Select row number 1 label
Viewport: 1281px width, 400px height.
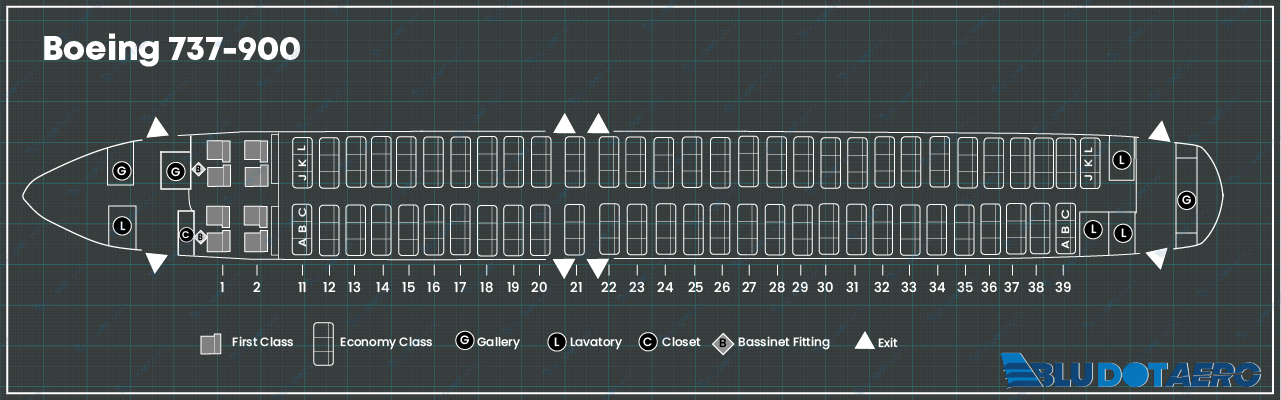(x=222, y=287)
